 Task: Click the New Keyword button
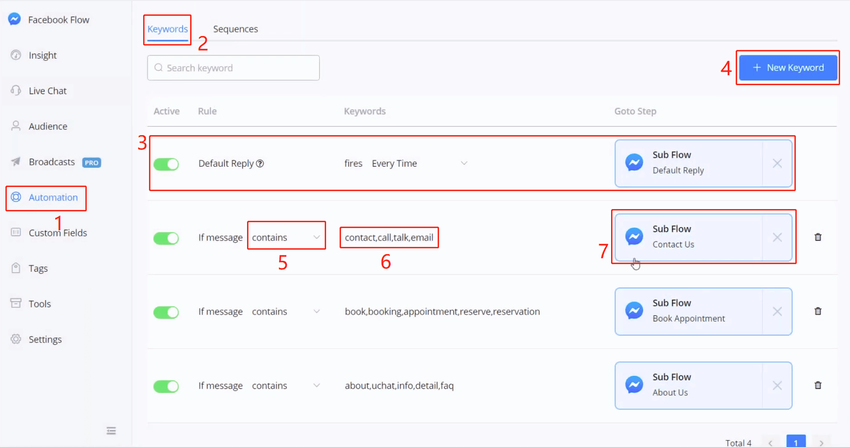pyautogui.click(x=788, y=67)
